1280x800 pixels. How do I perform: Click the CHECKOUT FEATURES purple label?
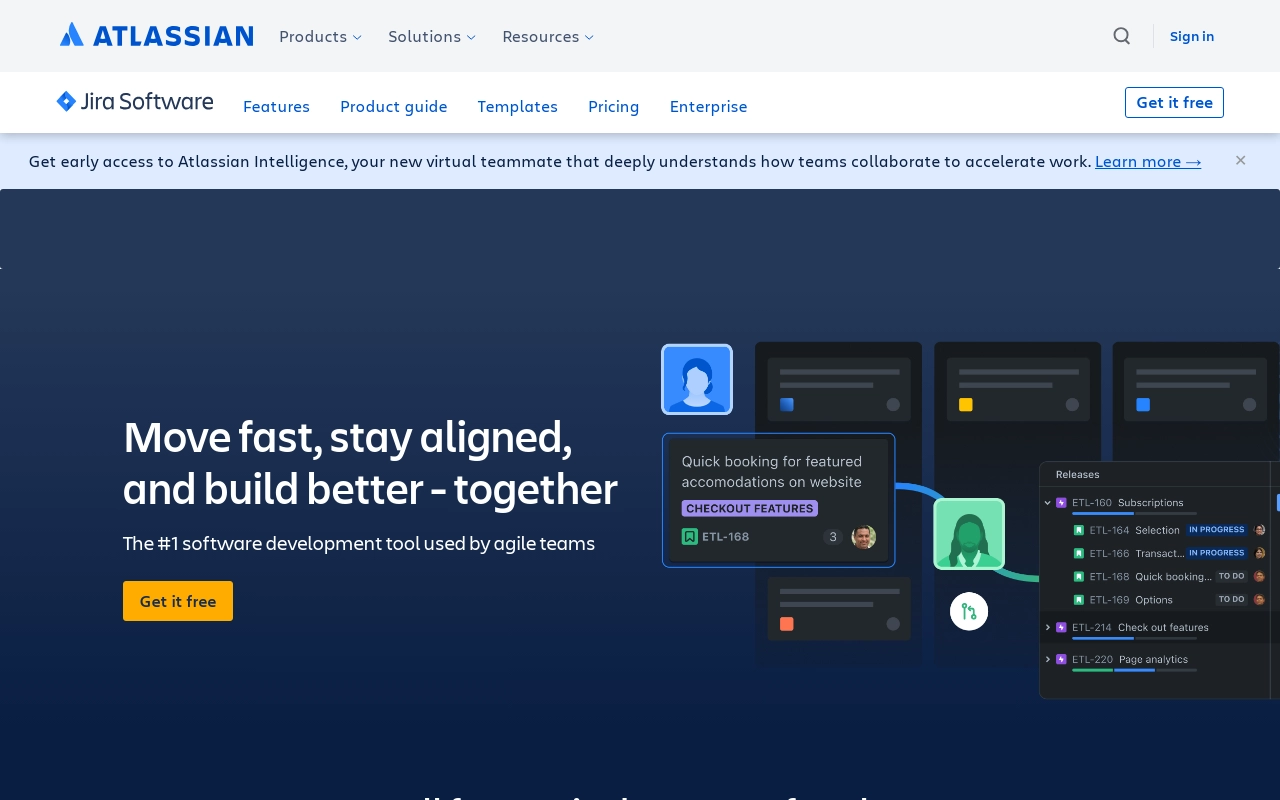pos(750,508)
